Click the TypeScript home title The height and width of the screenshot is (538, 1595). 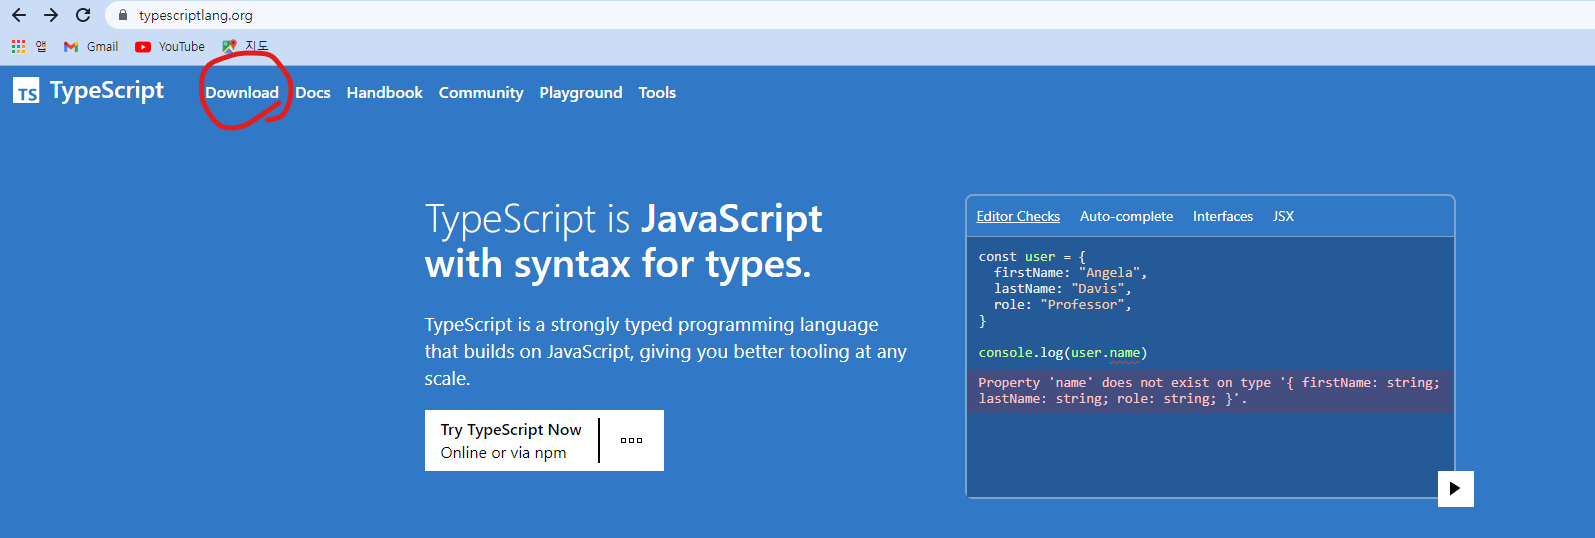click(107, 90)
